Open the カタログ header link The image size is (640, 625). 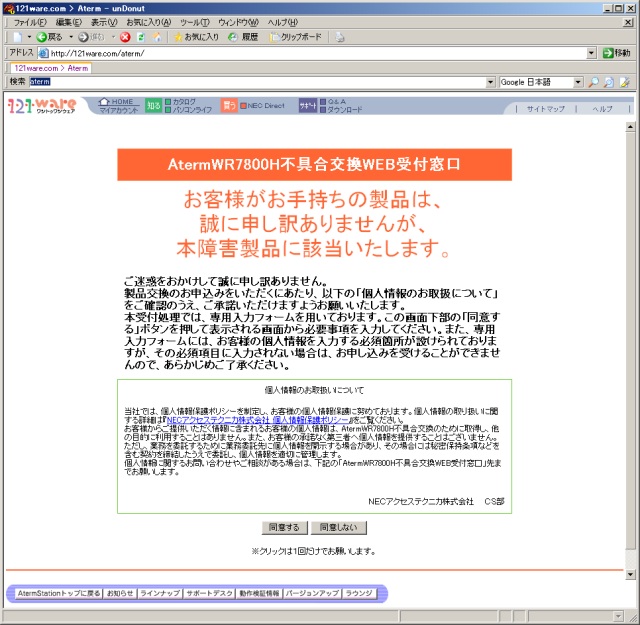(x=180, y=102)
